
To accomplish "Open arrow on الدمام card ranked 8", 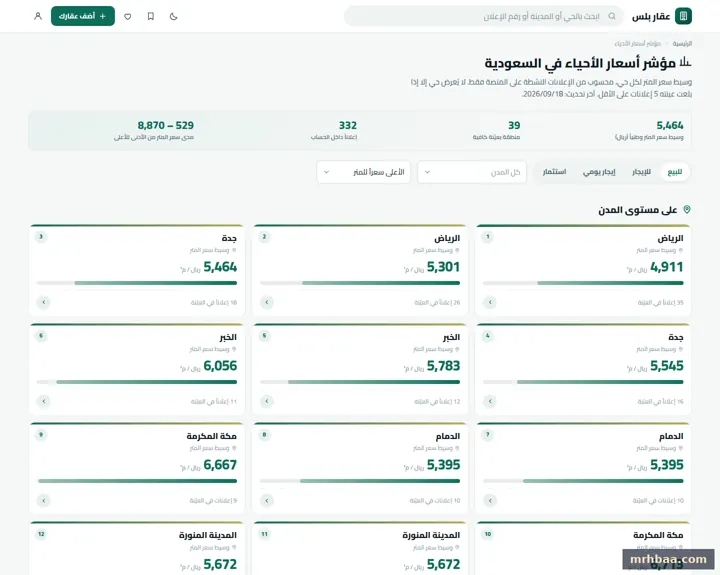I will pos(267,501).
